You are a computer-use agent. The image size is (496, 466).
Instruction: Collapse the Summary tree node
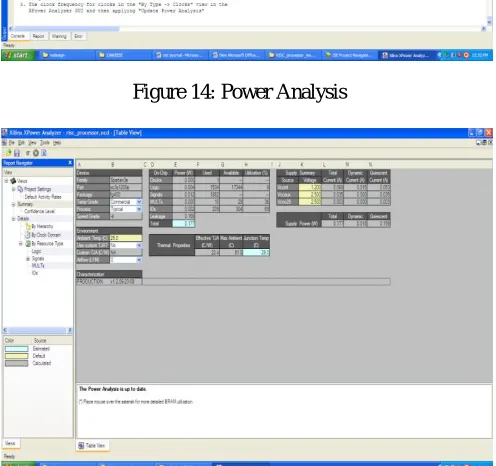pyautogui.click(x=14, y=204)
